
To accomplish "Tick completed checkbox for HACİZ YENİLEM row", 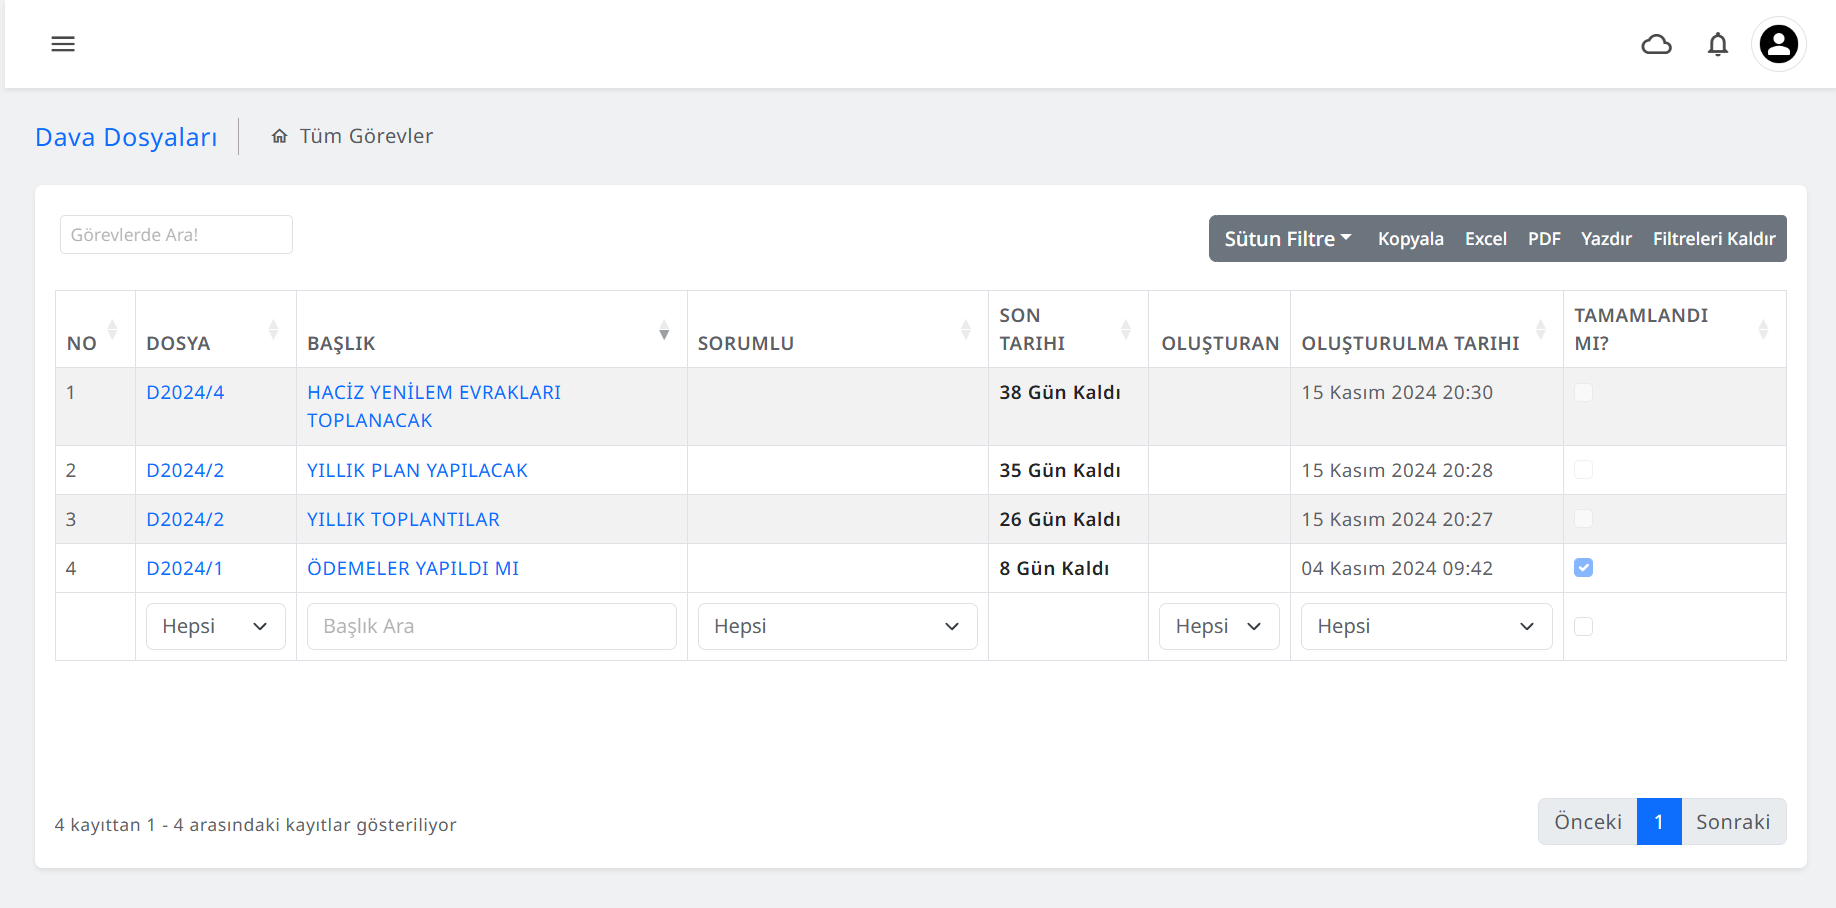I will (1583, 393).
